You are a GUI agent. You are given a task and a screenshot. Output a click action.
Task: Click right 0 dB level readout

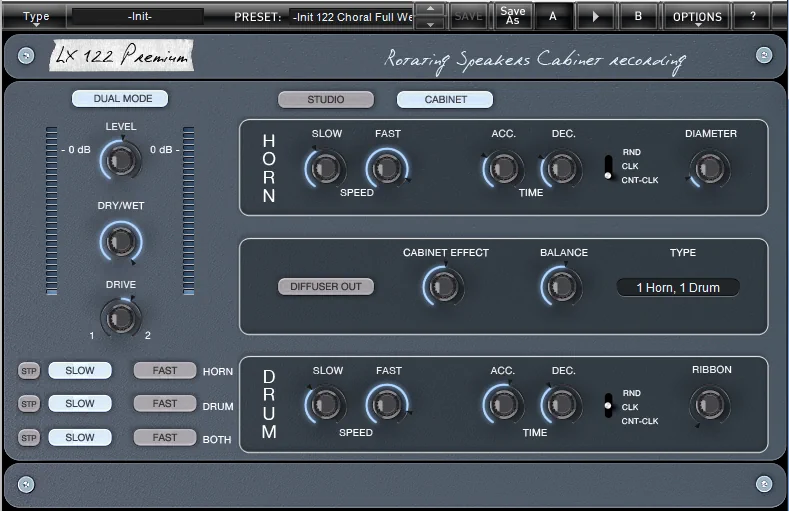[x=165, y=150]
